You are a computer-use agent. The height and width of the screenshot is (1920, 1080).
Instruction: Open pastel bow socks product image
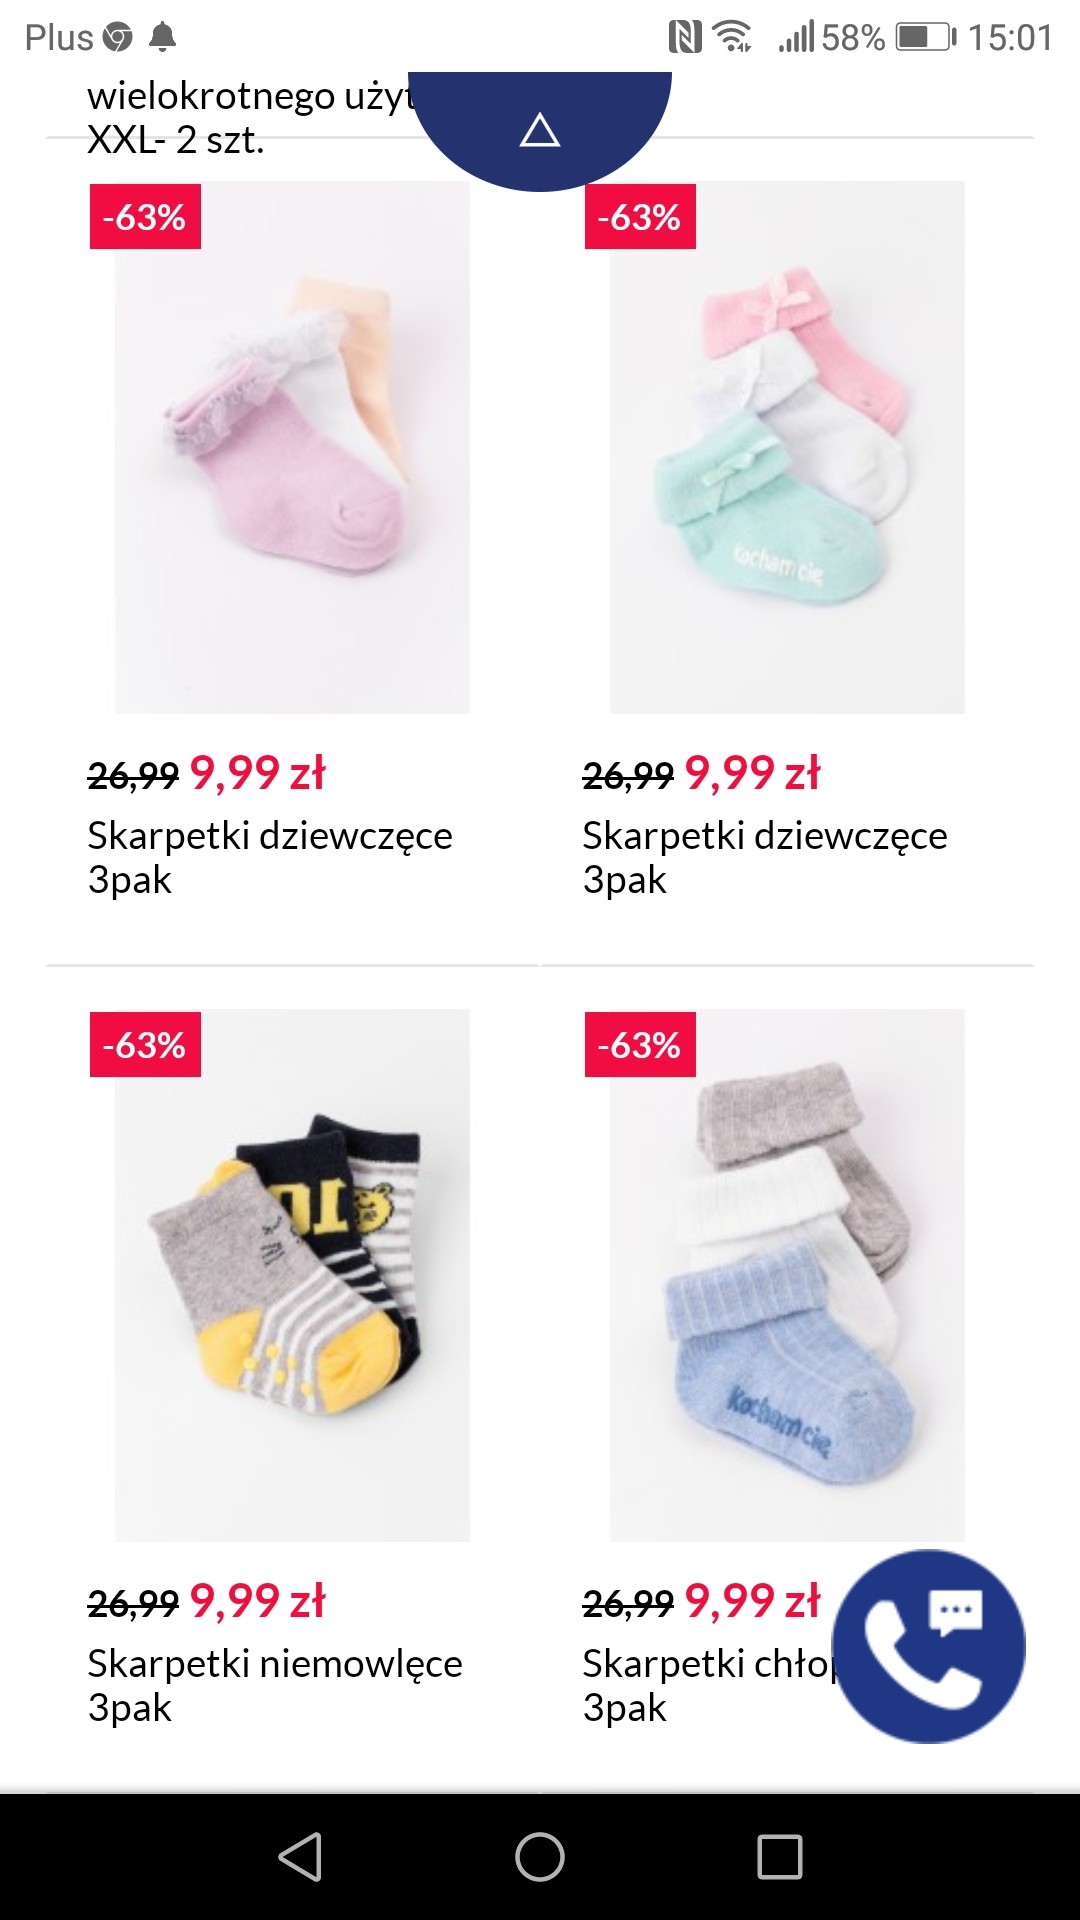(x=787, y=447)
